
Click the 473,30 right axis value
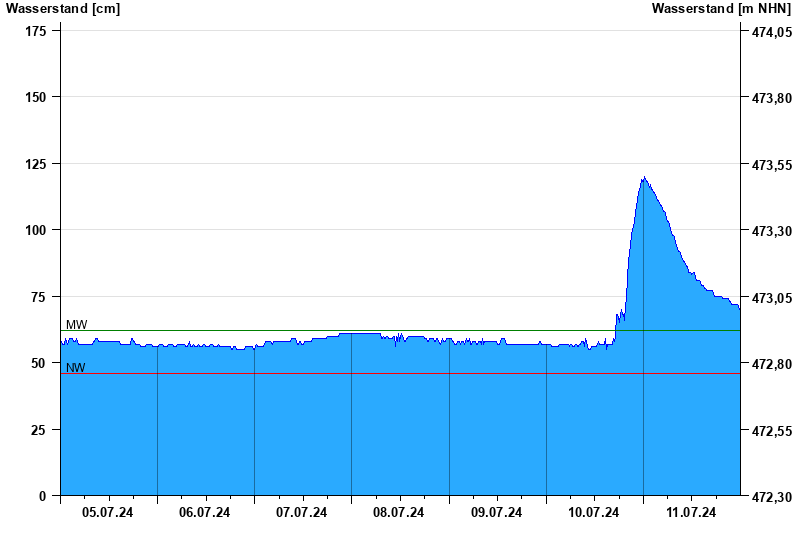(x=772, y=231)
